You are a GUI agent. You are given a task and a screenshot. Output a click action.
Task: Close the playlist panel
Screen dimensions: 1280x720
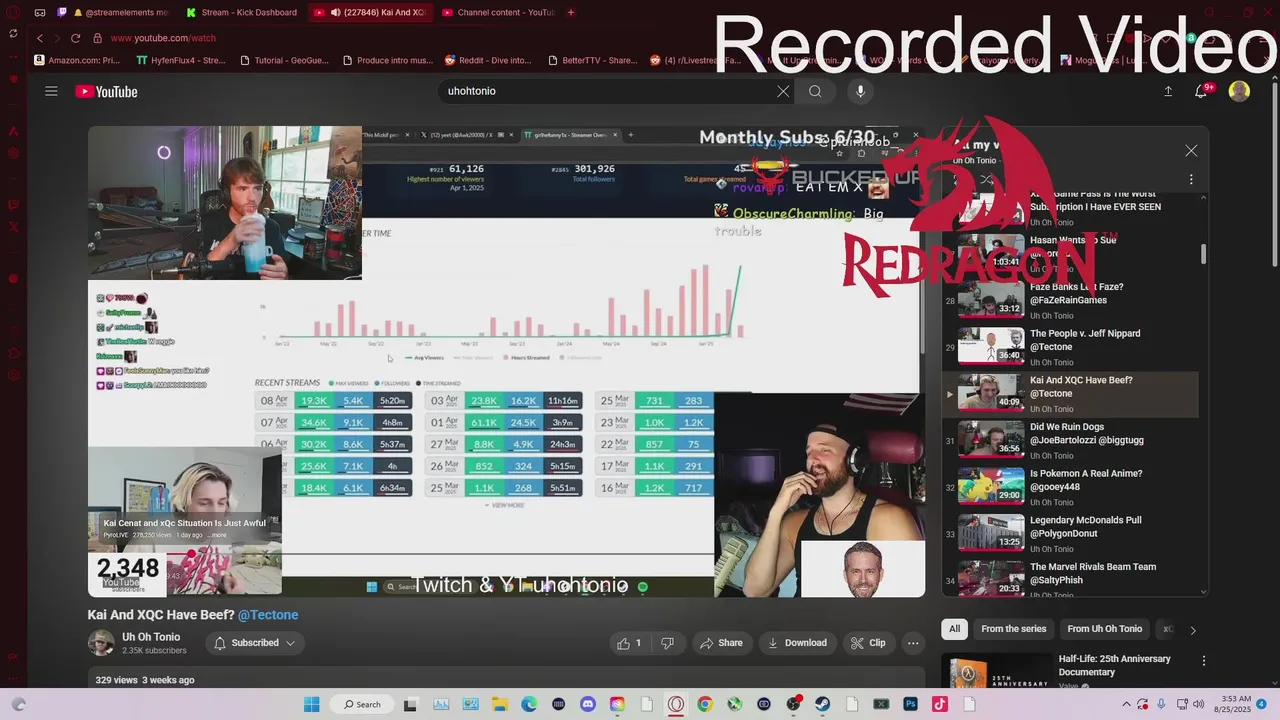[x=1191, y=151]
